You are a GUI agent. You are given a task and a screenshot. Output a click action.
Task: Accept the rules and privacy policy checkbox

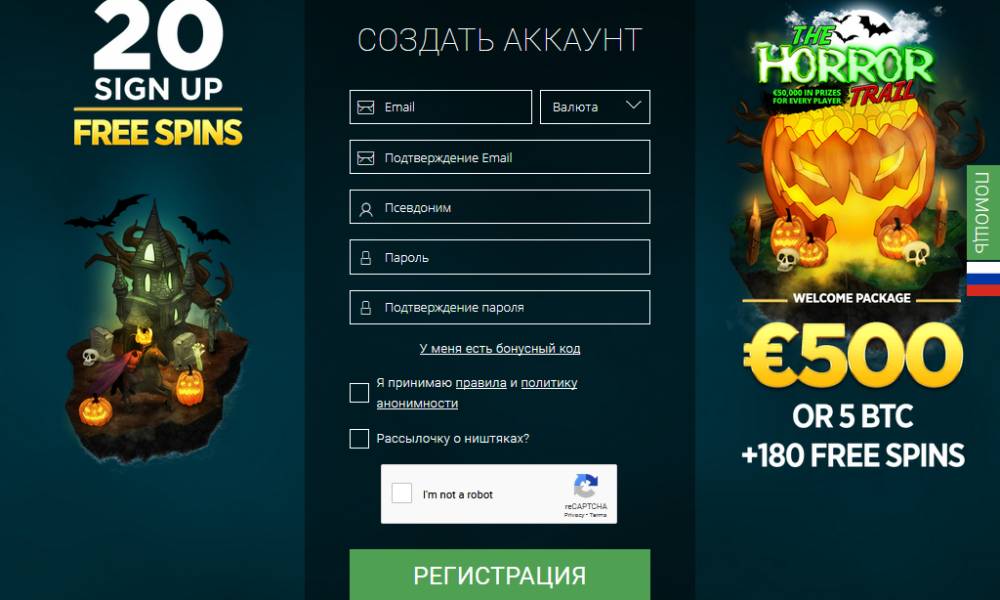[359, 393]
